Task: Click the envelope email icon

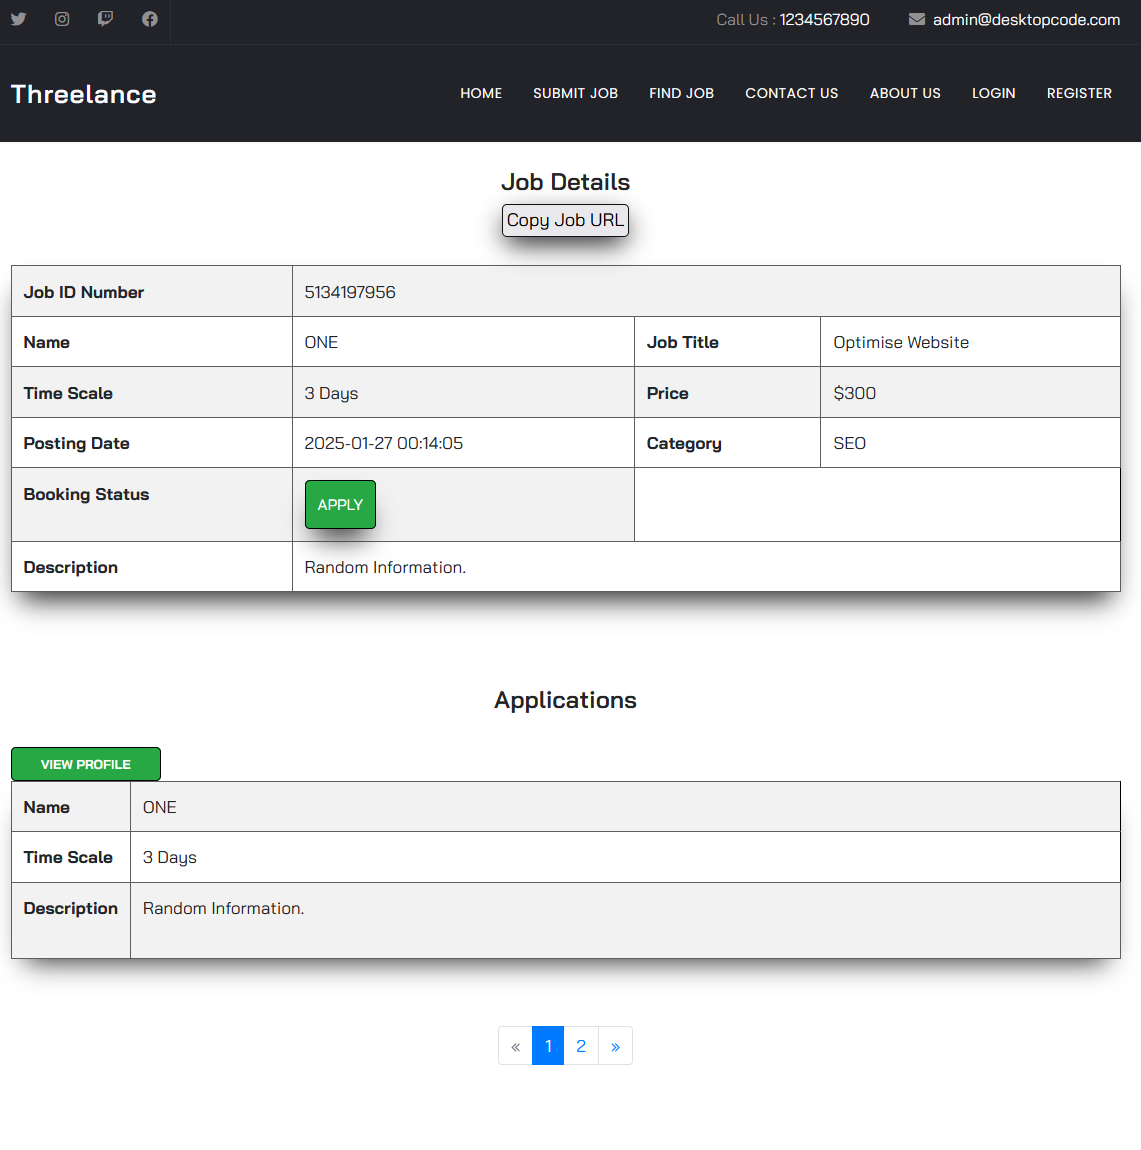Action: coord(916,19)
